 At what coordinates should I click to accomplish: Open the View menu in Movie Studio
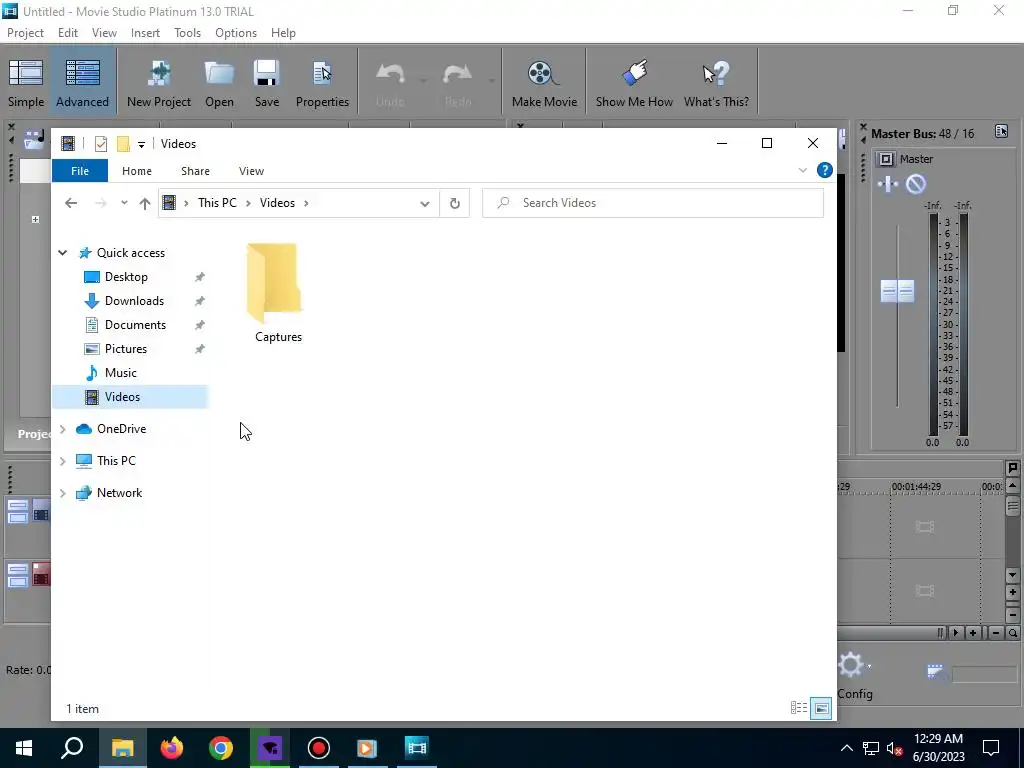pyautogui.click(x=104, y=33)
